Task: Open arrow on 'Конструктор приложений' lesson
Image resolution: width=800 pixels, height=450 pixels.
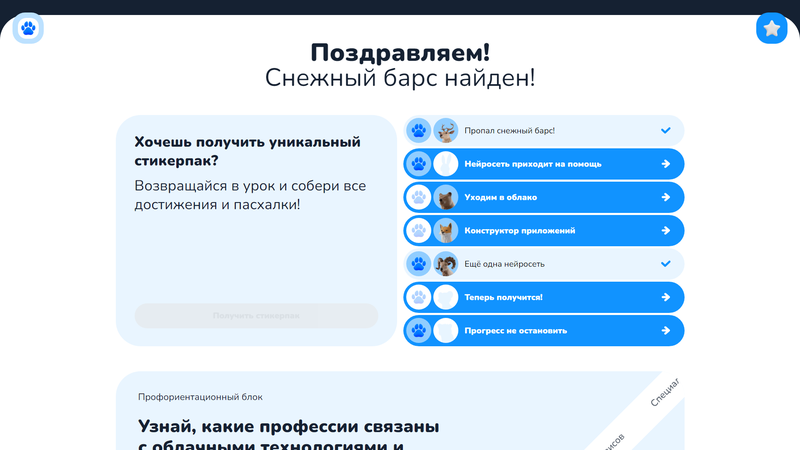Action: pos(666,231)
